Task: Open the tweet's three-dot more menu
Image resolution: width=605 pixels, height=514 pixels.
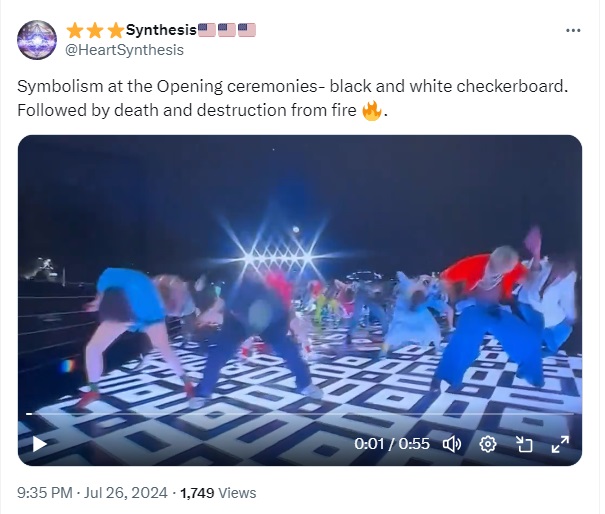Action: pos(573,30)
